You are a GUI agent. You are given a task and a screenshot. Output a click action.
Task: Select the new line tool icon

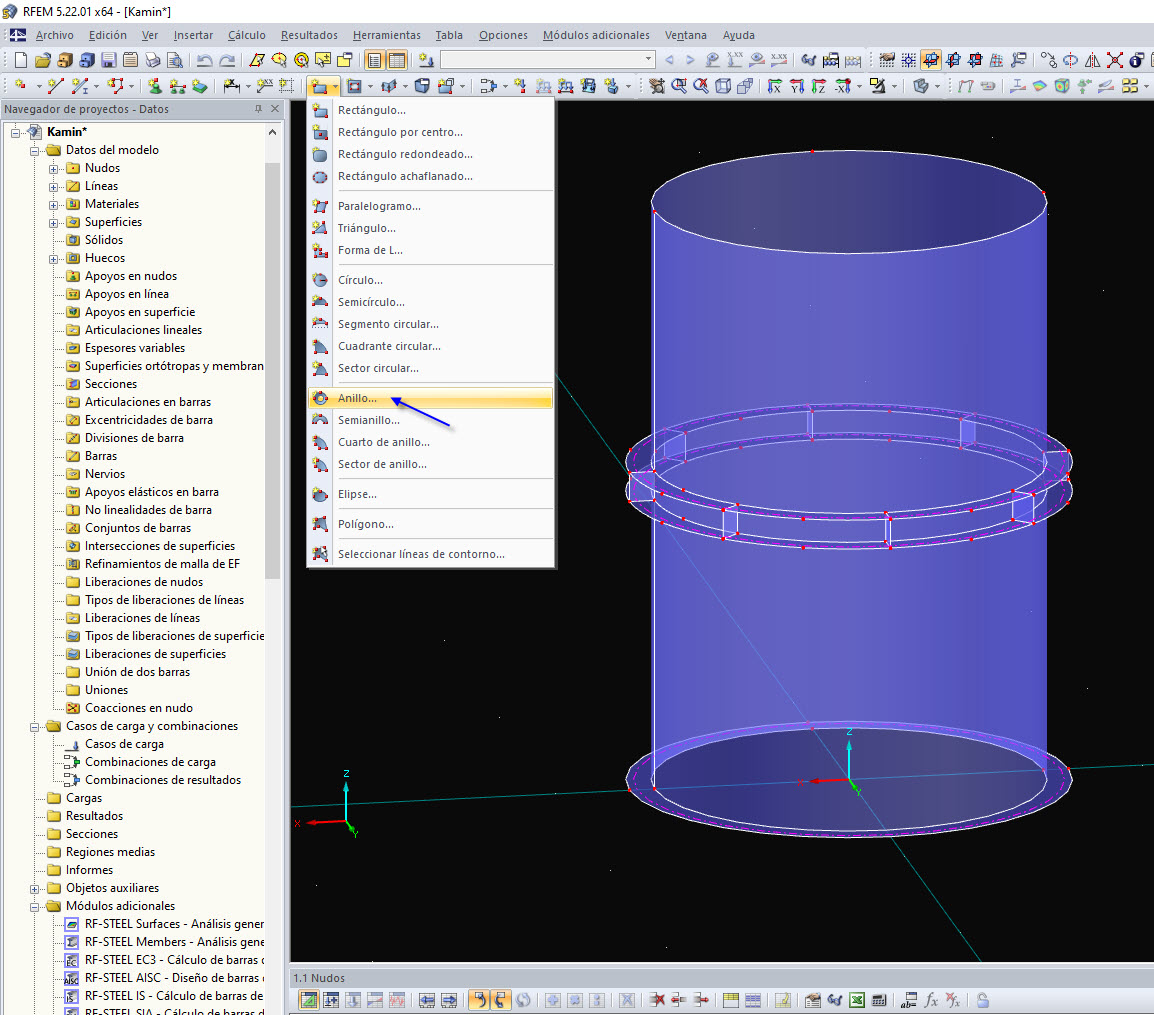56,86
